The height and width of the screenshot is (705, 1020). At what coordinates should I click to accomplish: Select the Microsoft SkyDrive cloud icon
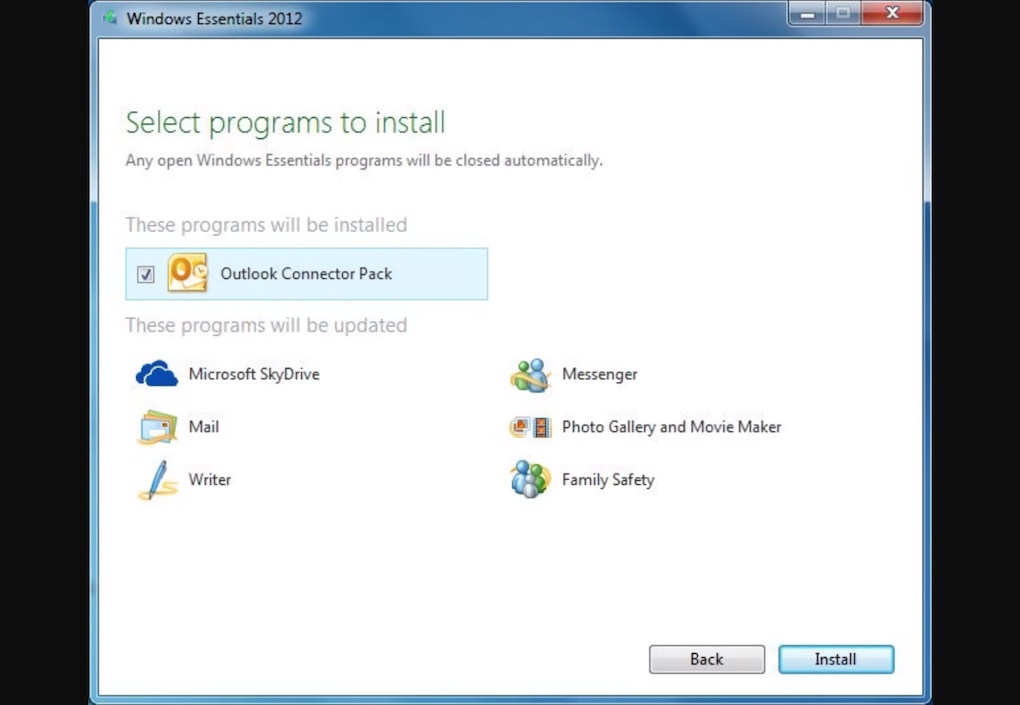pos(156,373)
